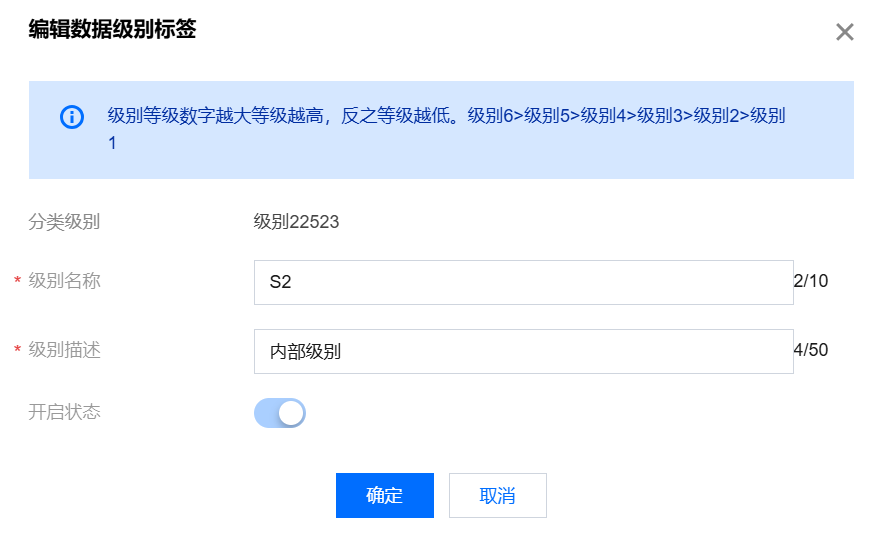Viewport: 878px width, 544px height.
Task: Click the 分类级别 field label
Action: coord(64,222)
